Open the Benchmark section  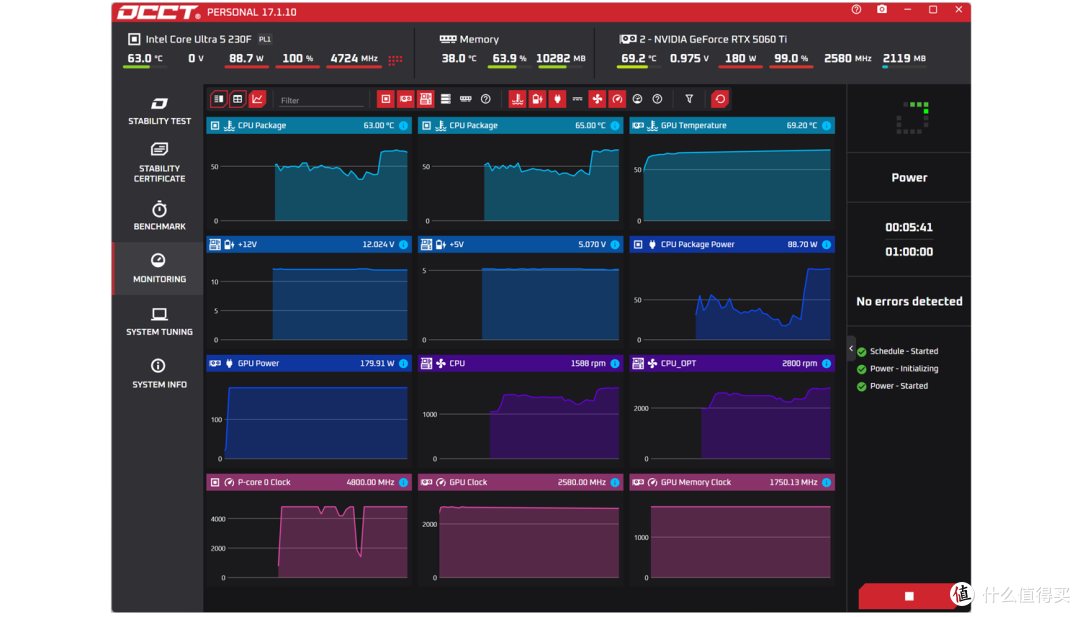[159, 216]
